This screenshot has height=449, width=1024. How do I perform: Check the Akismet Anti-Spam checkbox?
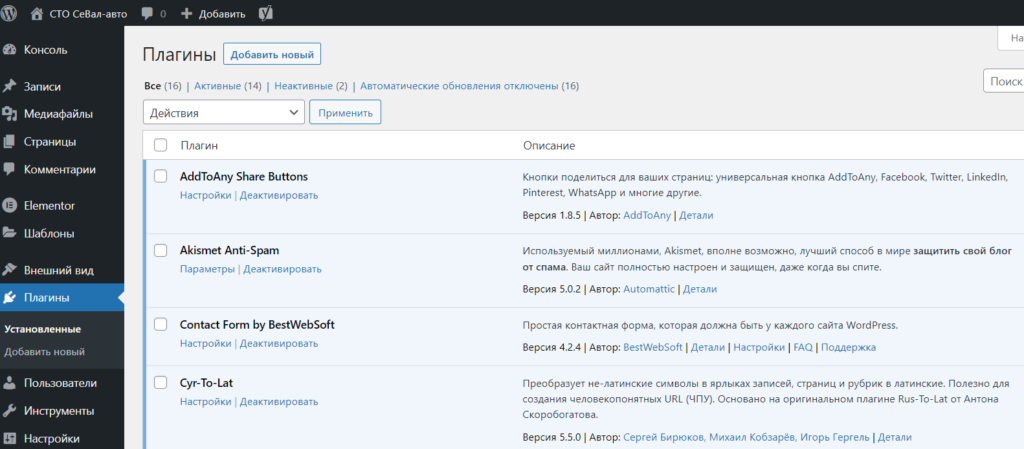pyautogui.click(x=160, y=251)
